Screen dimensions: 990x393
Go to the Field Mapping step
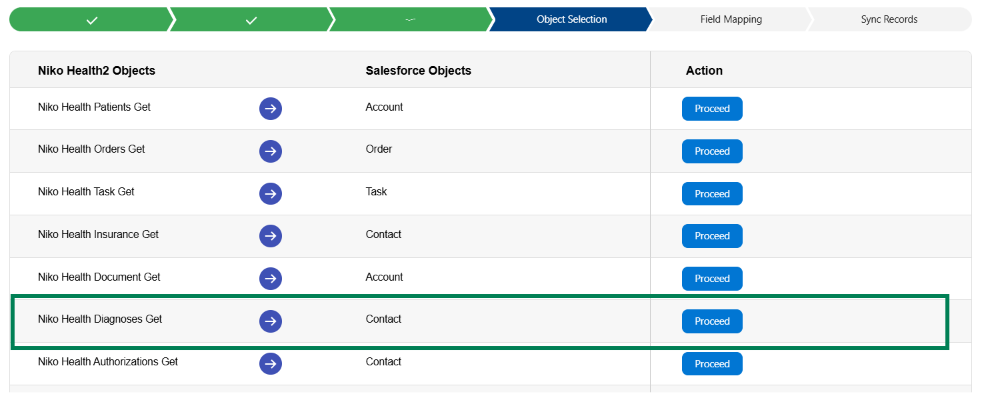click(x=731, y=20)
